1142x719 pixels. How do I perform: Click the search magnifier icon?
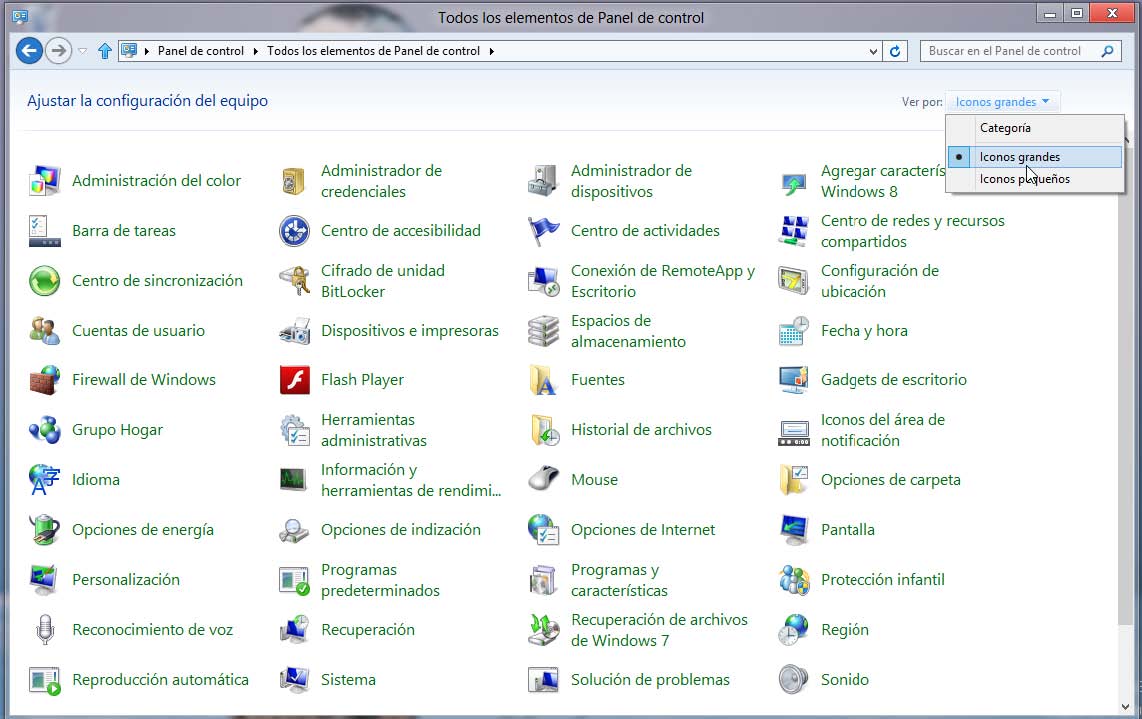1108,51
